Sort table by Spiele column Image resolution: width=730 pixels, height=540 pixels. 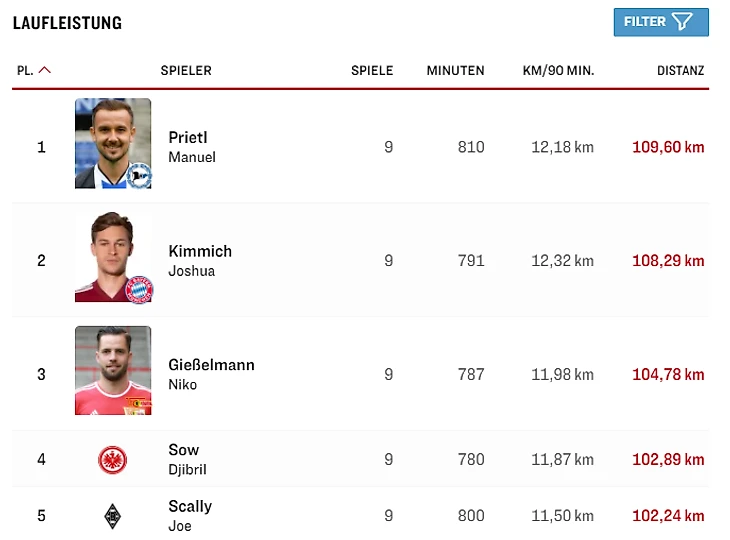pos(372,71)
